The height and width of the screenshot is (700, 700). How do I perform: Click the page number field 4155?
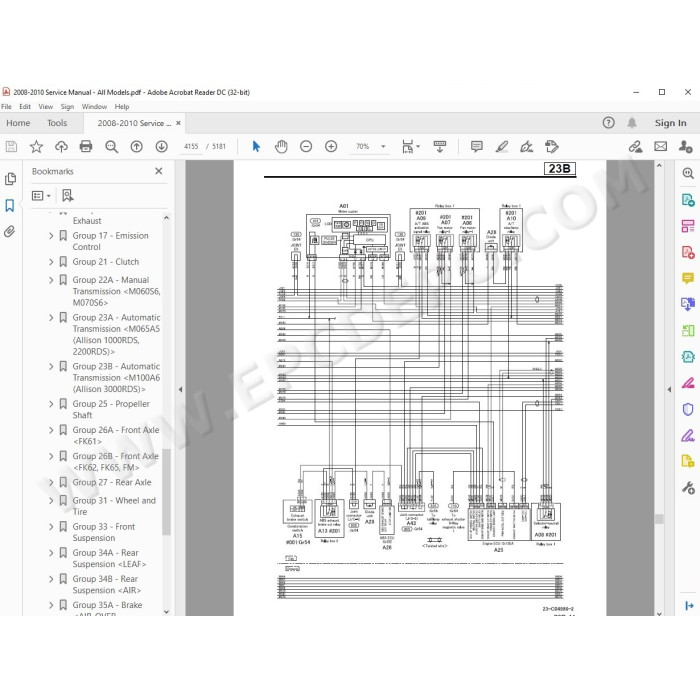tap(191, 146)
